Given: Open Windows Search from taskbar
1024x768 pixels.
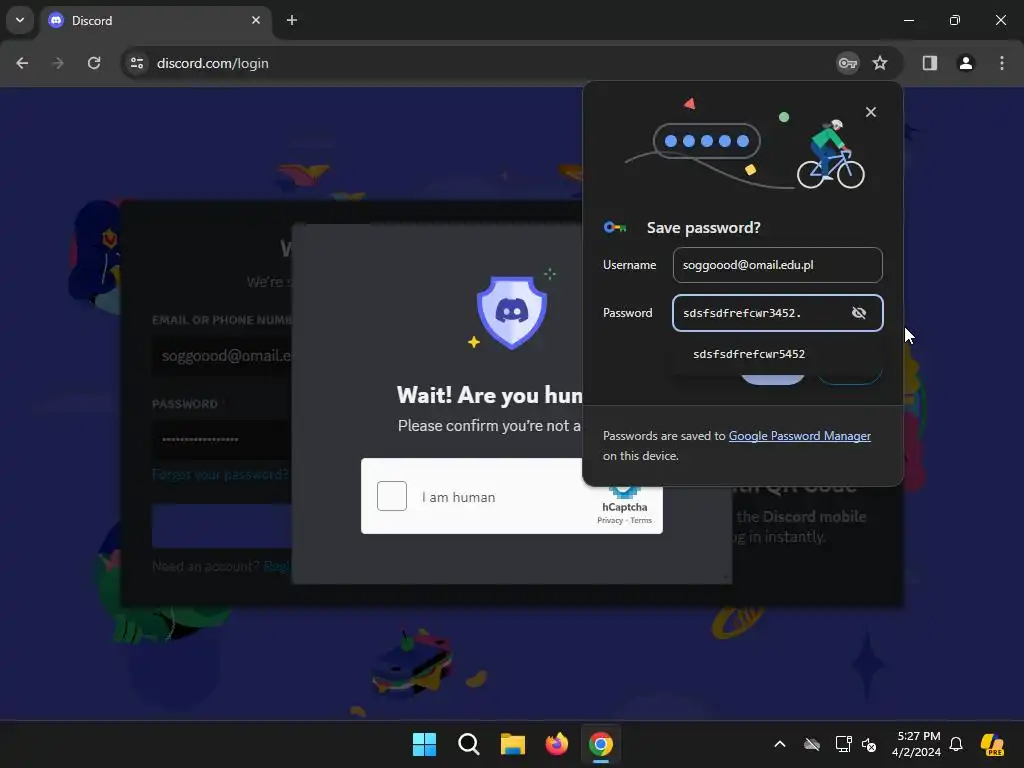Looking at the screenshot, I should 468,744.
